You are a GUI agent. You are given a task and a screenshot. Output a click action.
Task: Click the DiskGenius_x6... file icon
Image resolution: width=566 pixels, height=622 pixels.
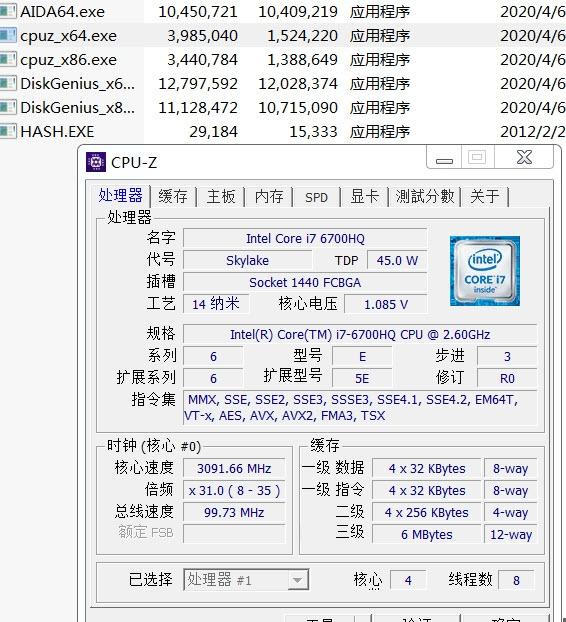[8, 83]
